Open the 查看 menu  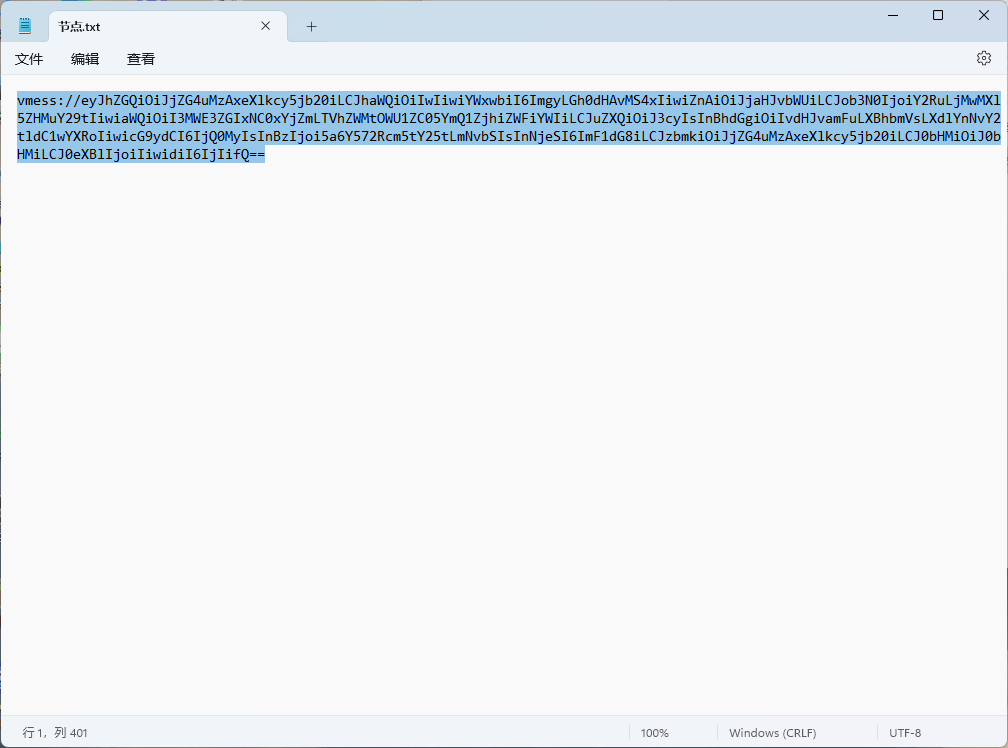tap(141, 59)
